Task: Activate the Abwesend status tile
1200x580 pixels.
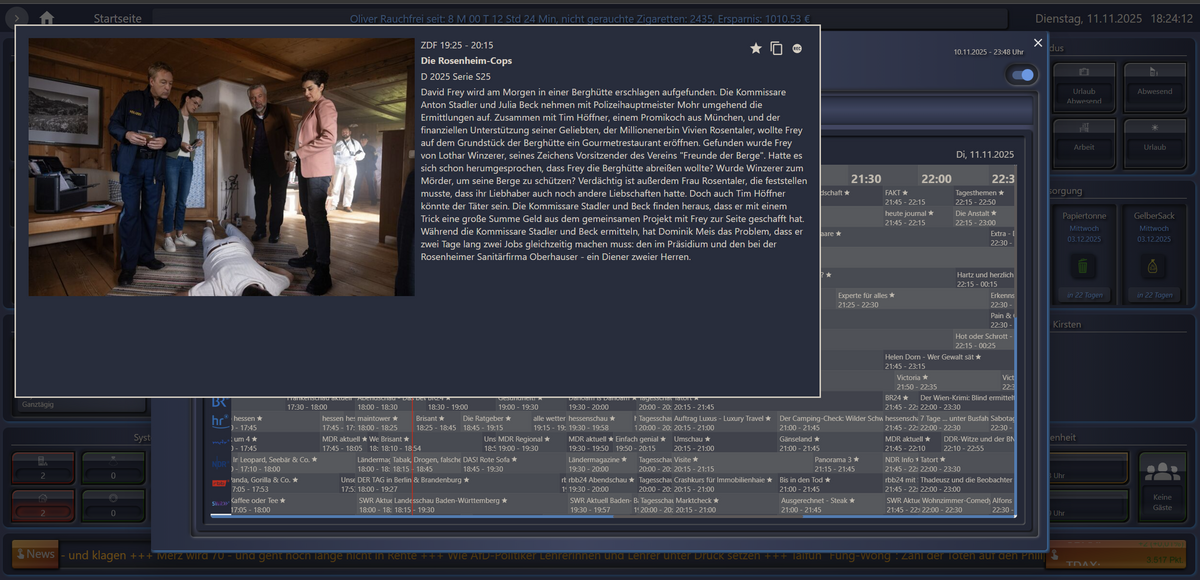Action: pyautogui.click(x=1155, y=88)
